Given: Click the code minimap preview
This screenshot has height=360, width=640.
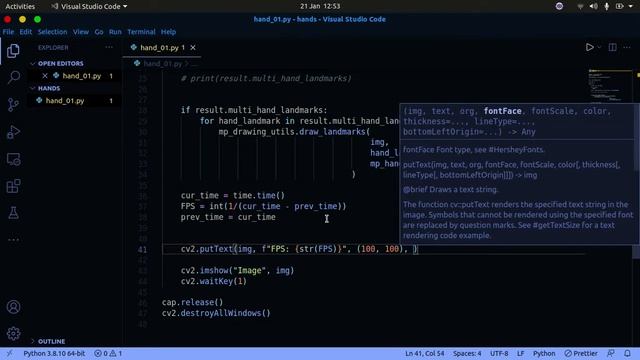Looking at the screenshot, I should [610, 86].
